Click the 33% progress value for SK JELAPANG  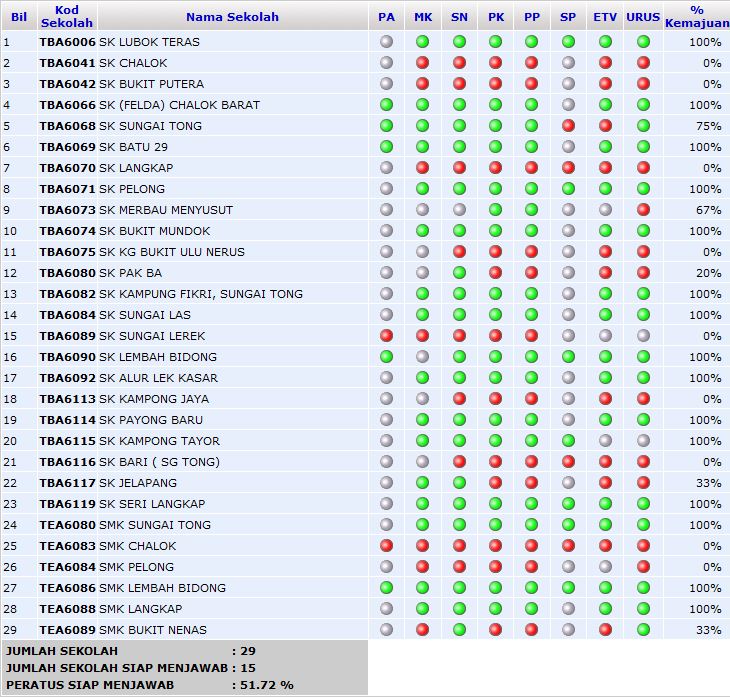[709, 483]
